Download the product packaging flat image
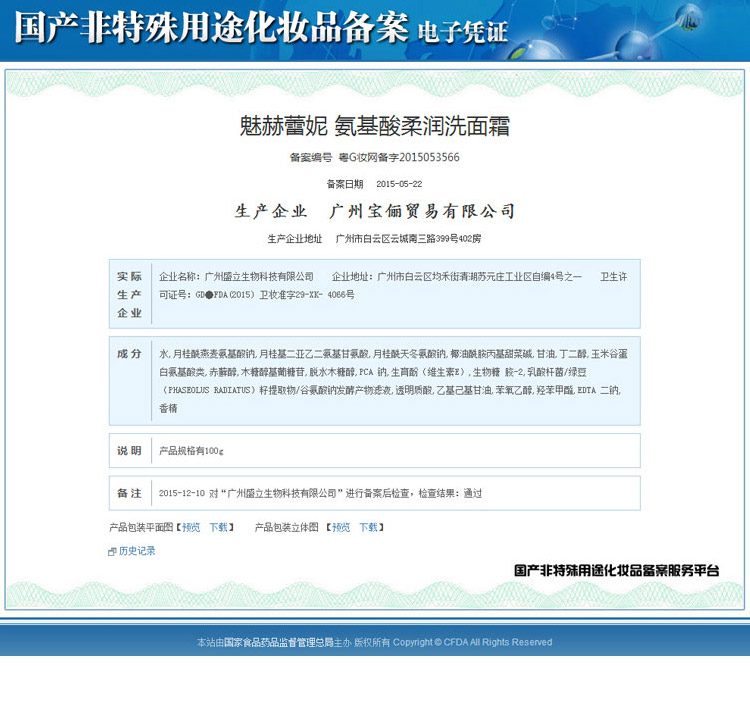Image resolution: width=750 pixels, height=702 pixels. 219,527
